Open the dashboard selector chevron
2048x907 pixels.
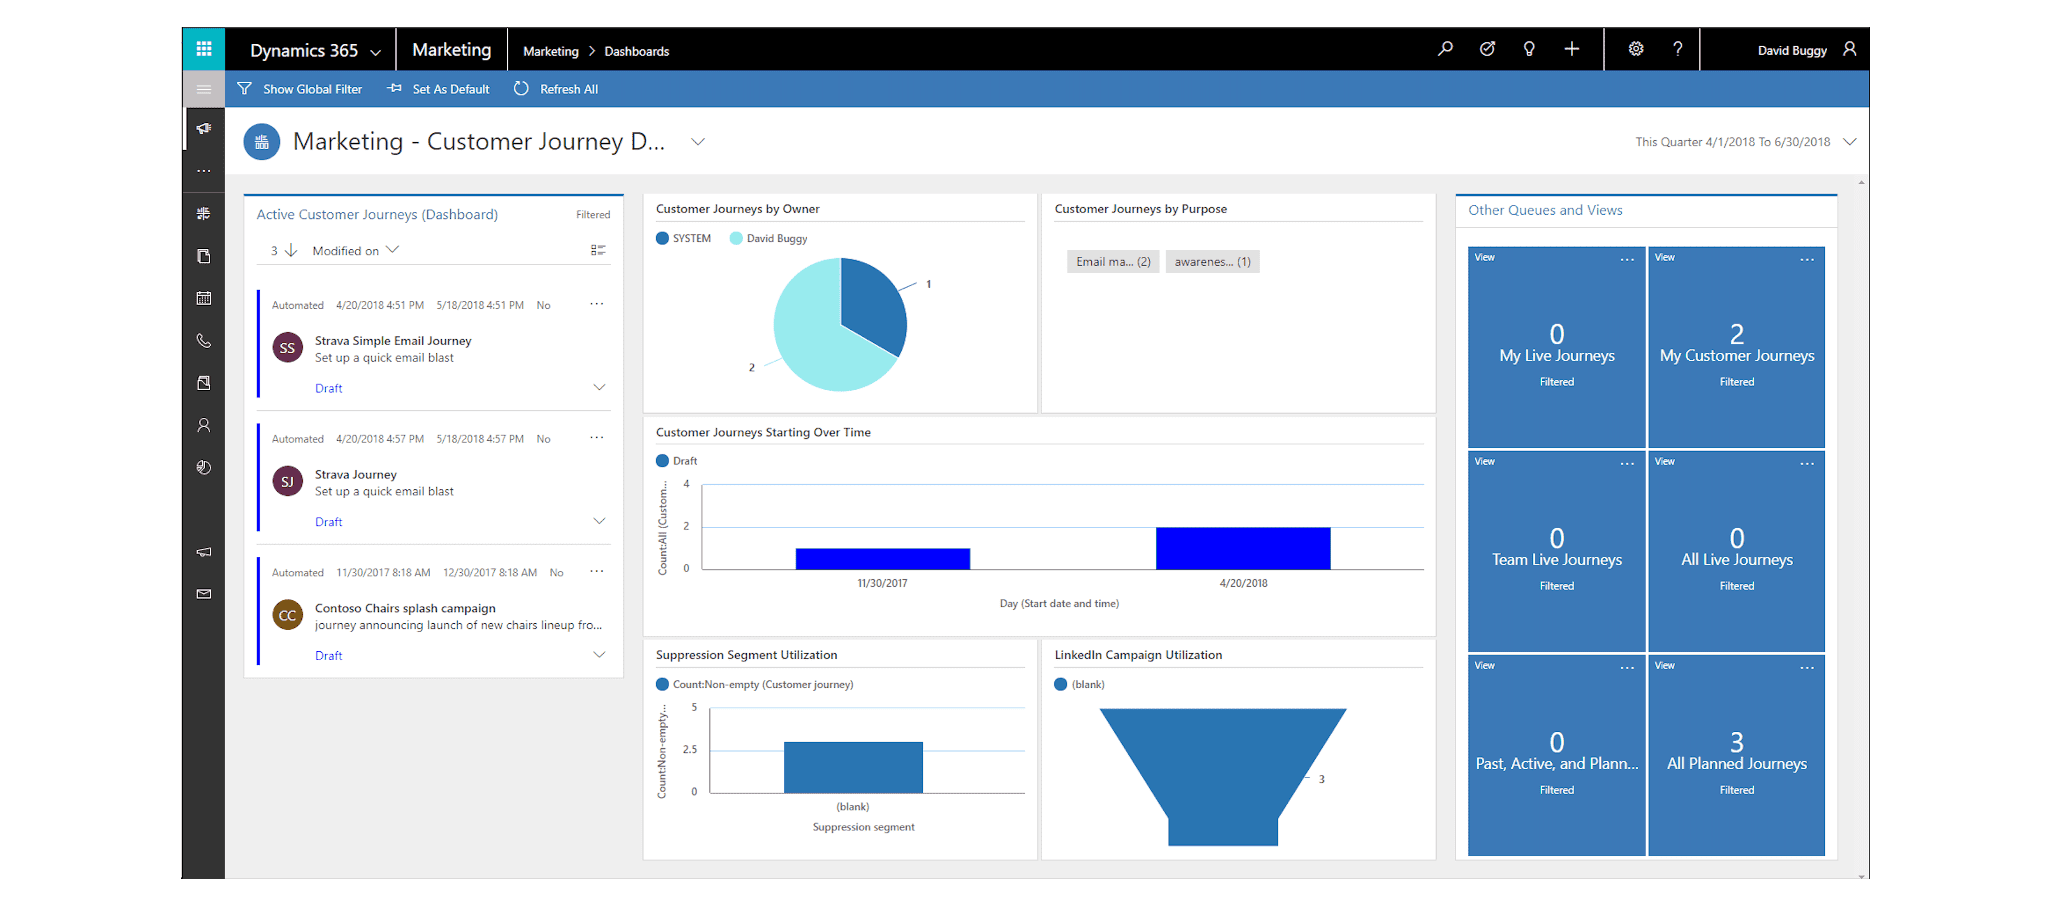698,142
